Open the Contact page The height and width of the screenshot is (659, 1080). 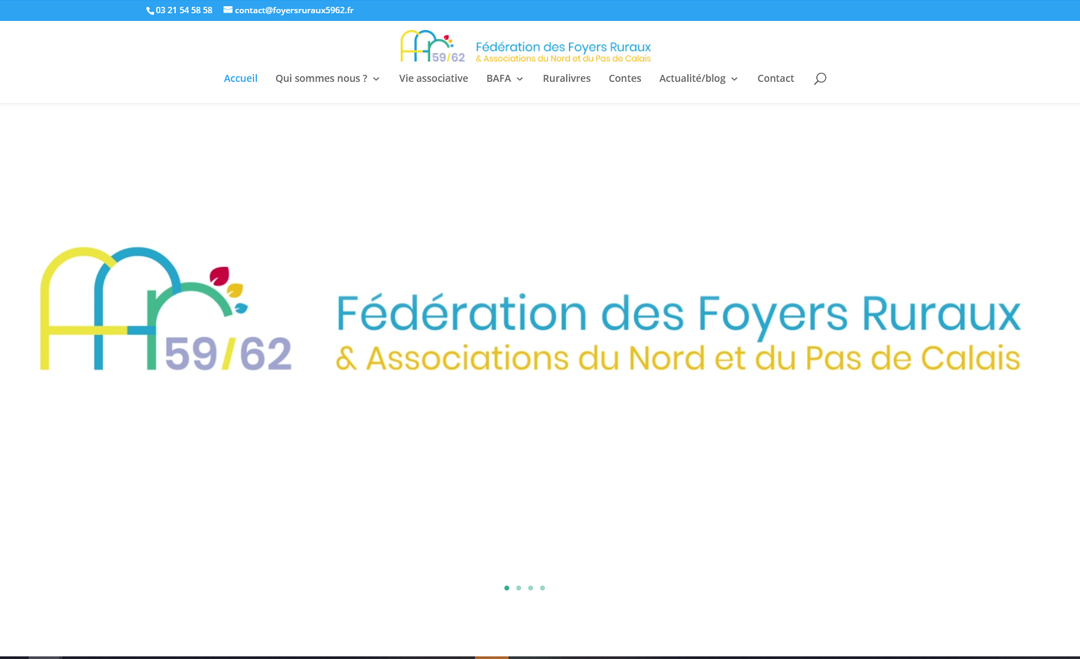click(776, 79)
